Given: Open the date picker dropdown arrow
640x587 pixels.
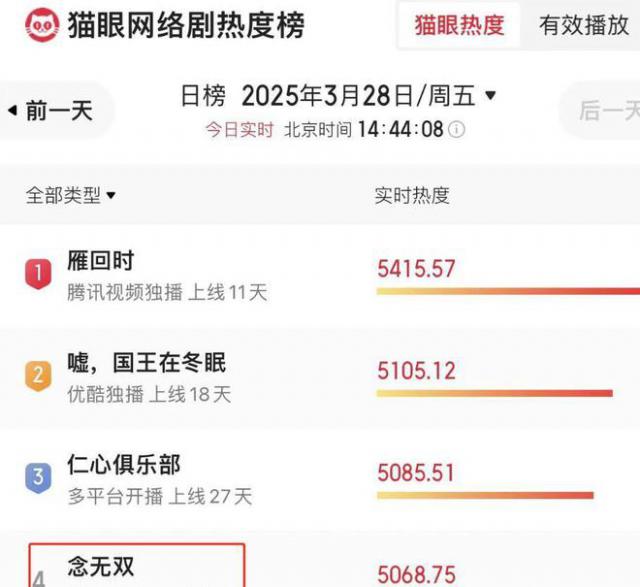Looking at the screenshot, I should coord(490,96).
